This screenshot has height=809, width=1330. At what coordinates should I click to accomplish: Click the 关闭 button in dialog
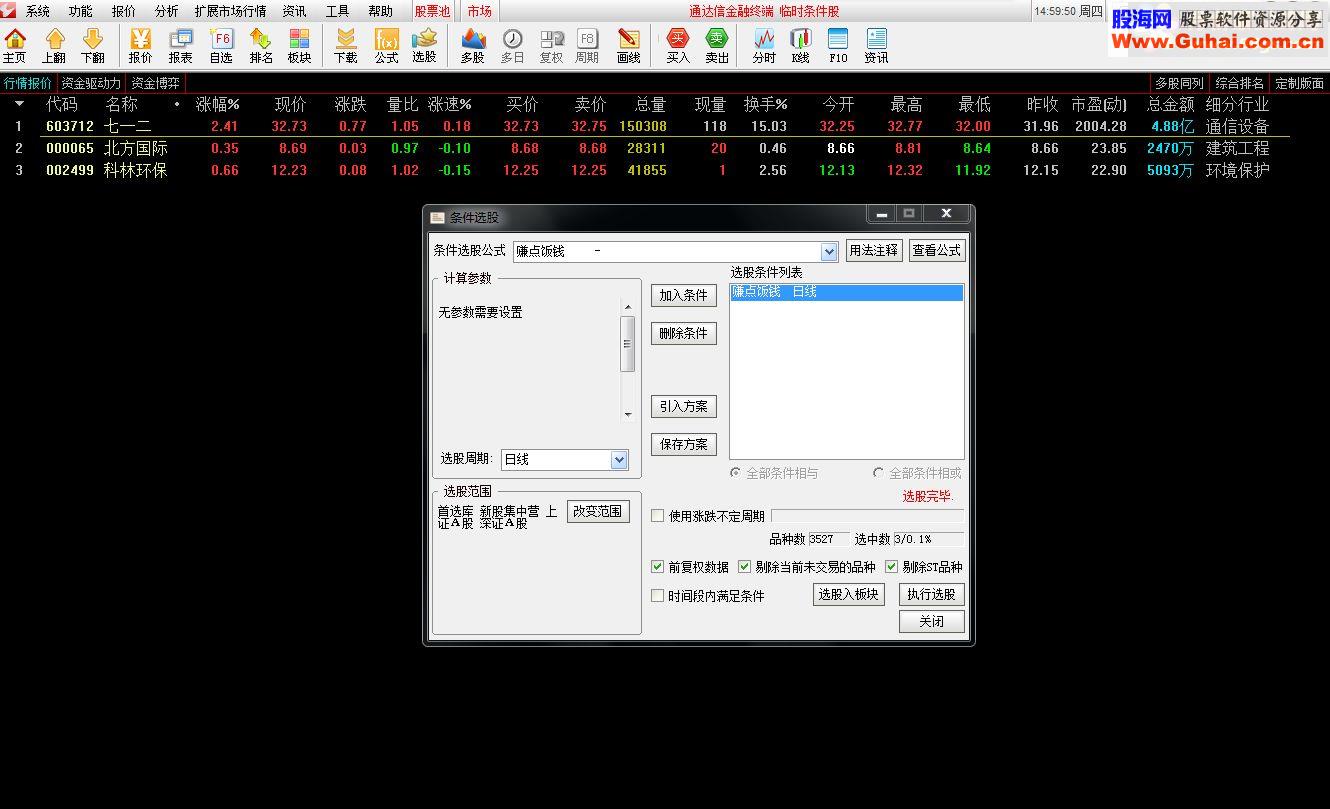tap(931, 622)
